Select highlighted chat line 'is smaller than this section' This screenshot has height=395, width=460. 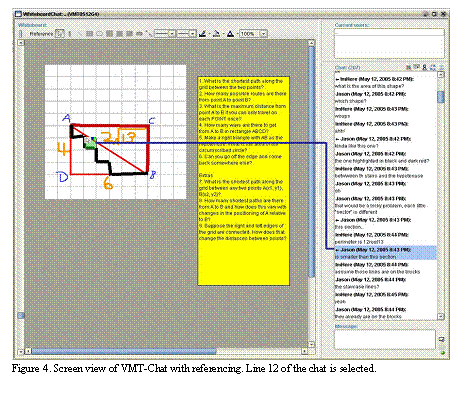coord(385,253)
